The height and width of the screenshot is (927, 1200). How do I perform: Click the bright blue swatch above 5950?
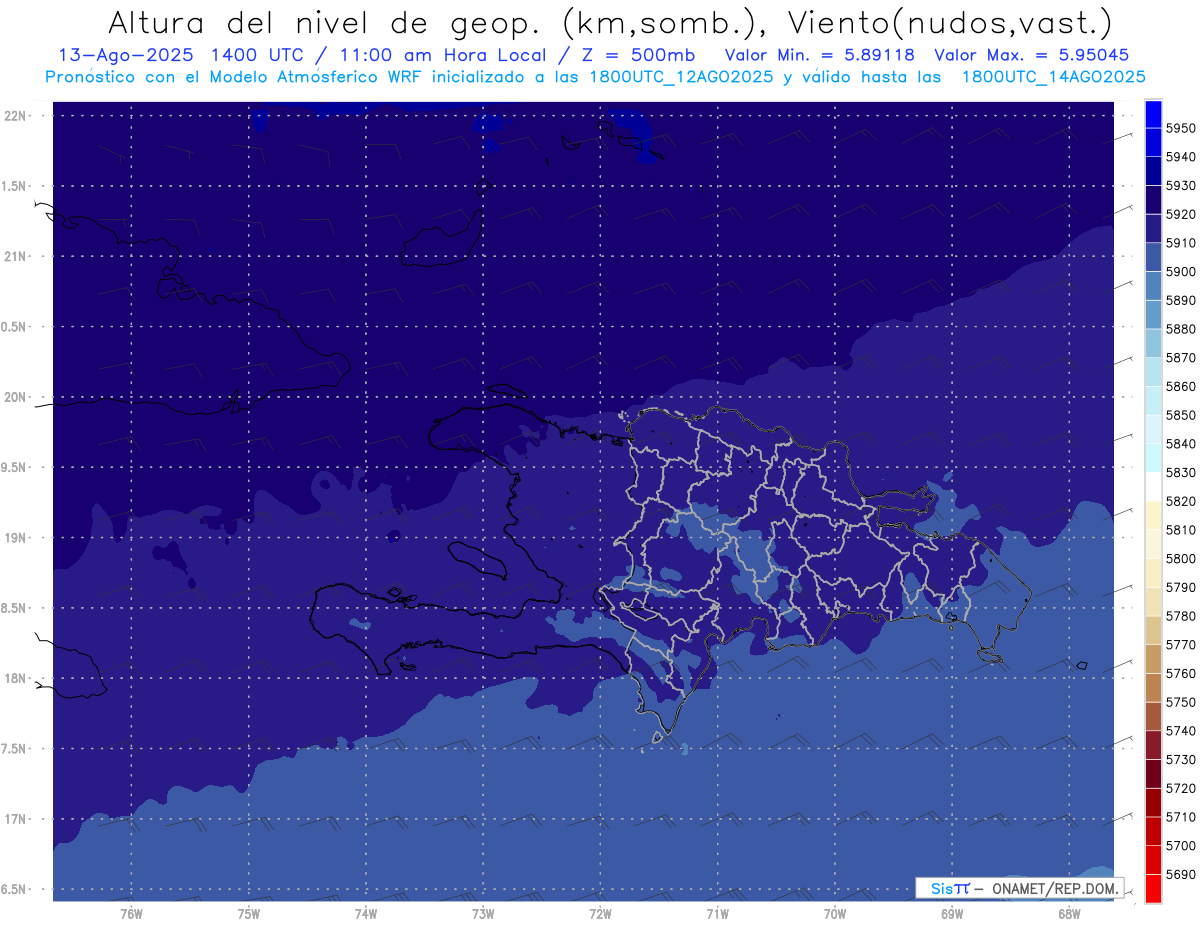pos(1153,114)
